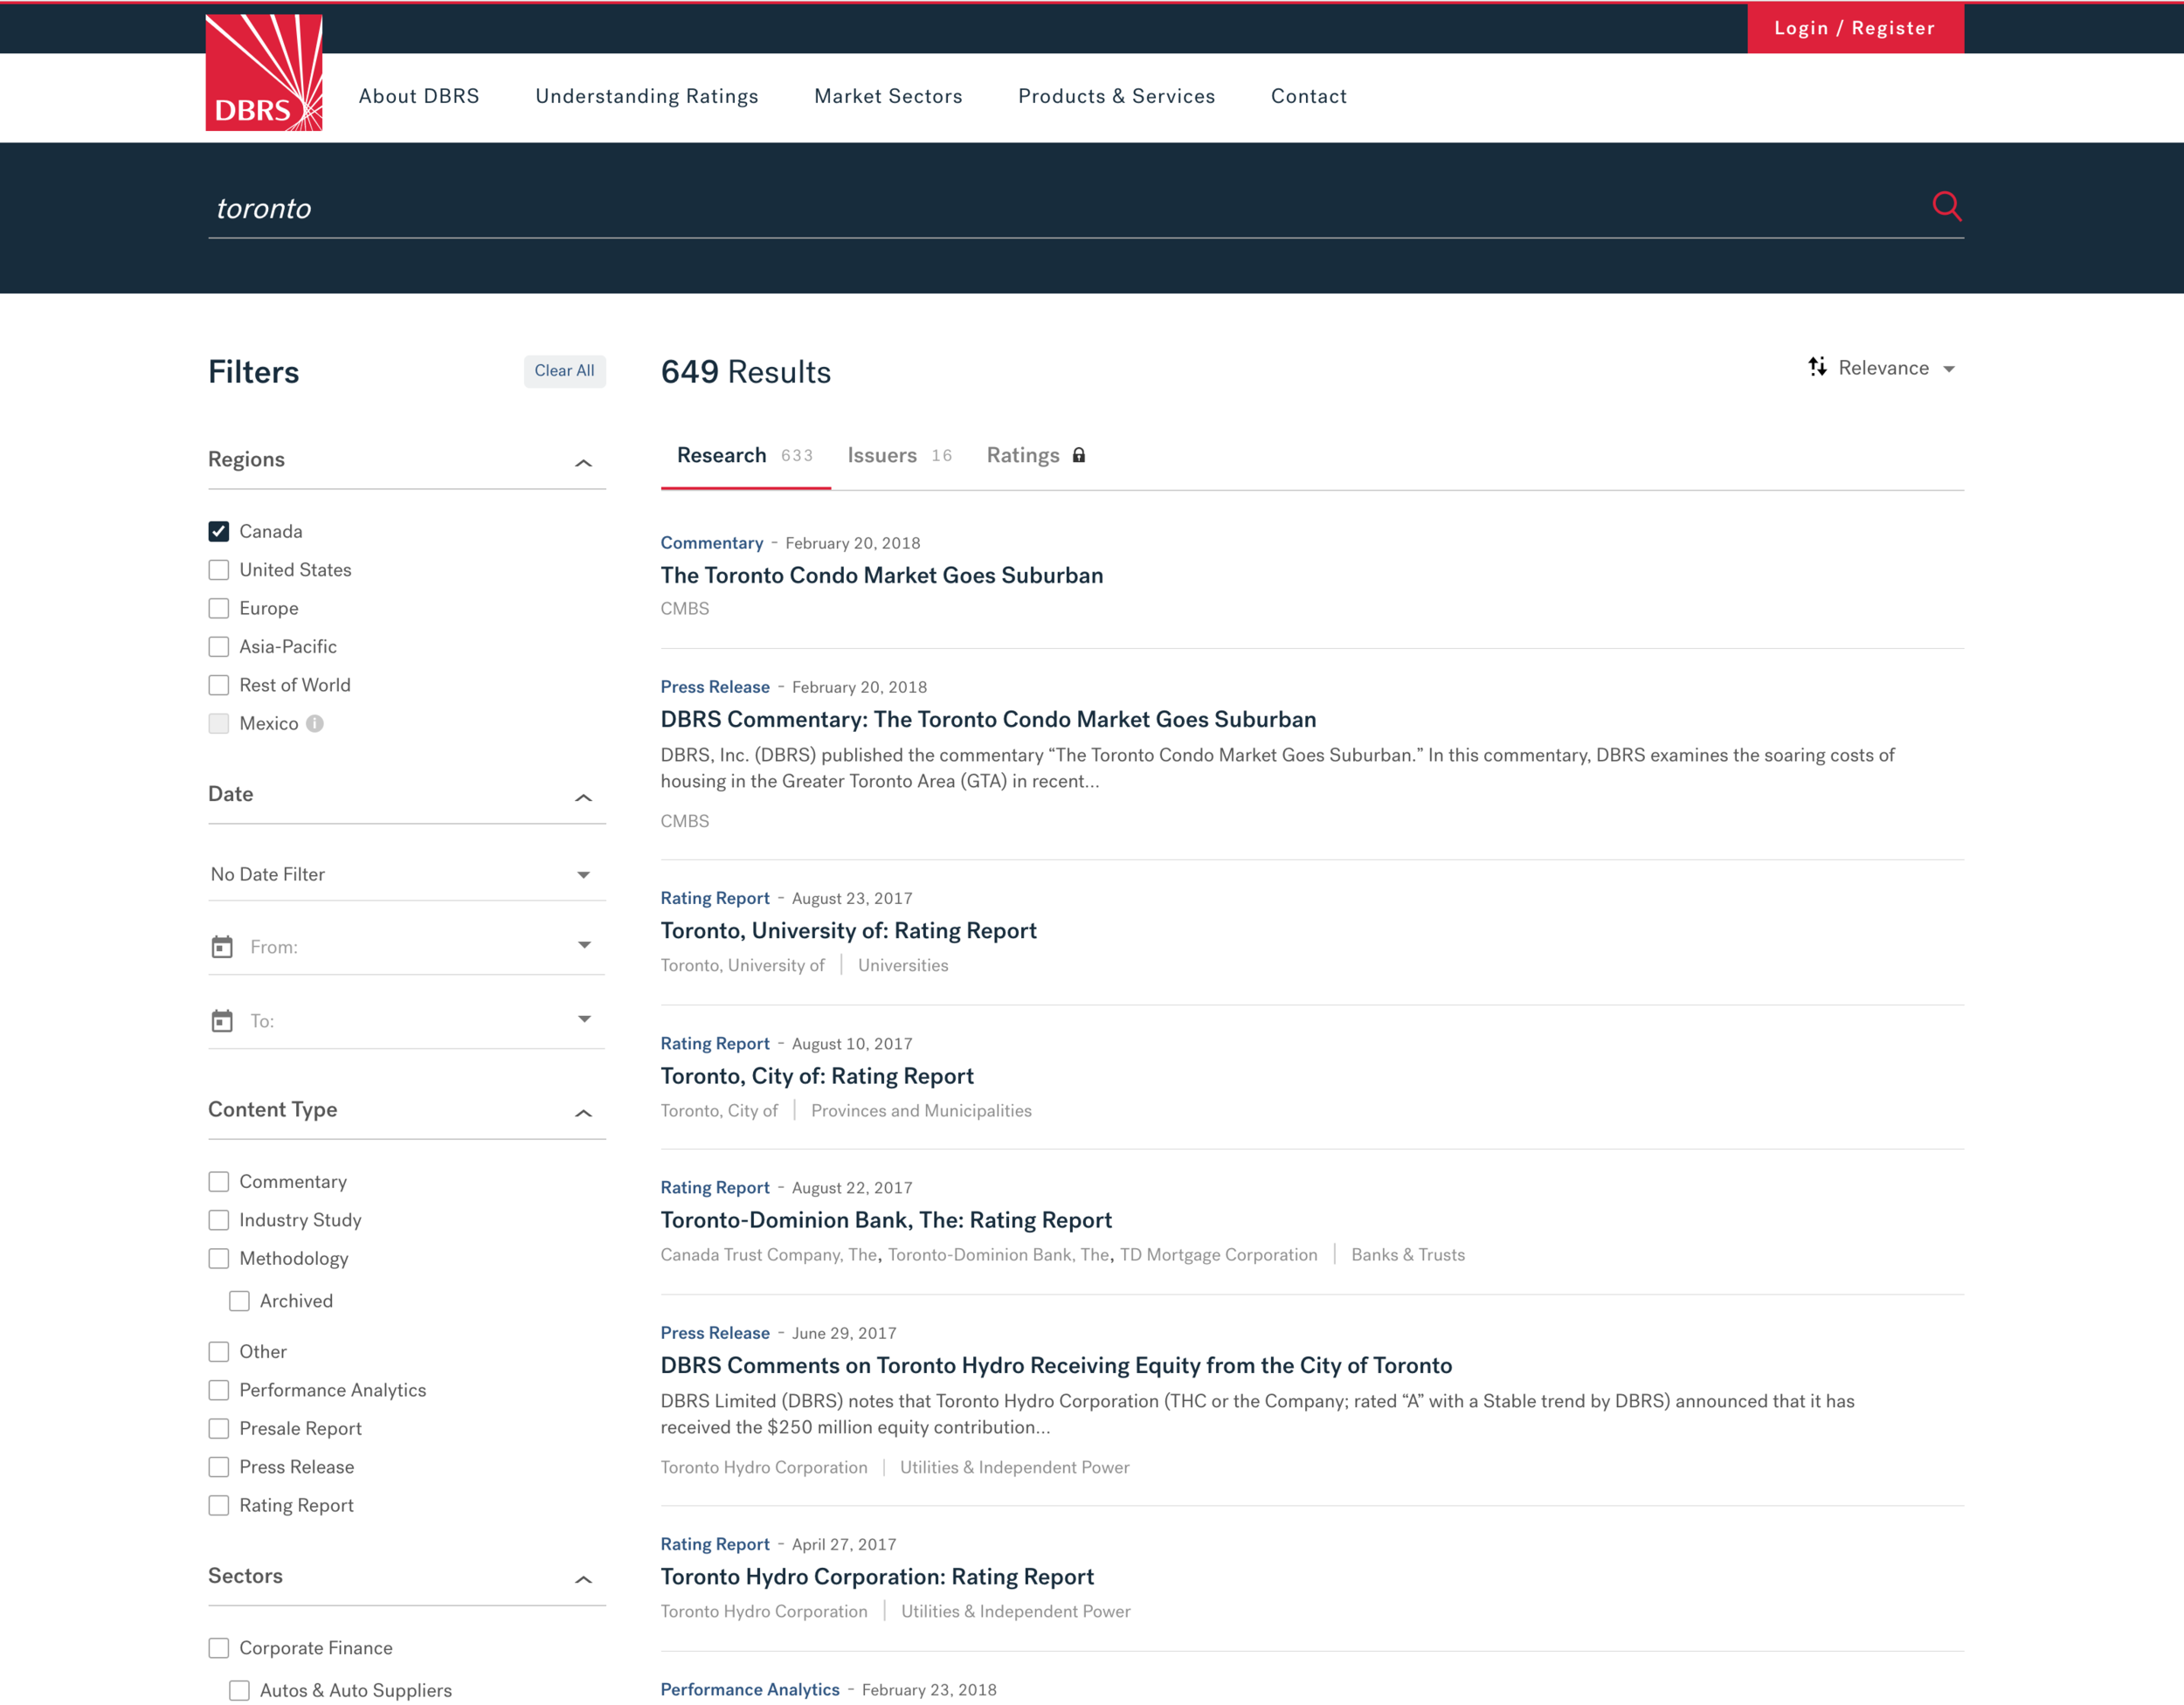Viewport: 2184px width, 1705px height.
Task: Open the To date dropdown
Action: click(x=406, y=1020)
